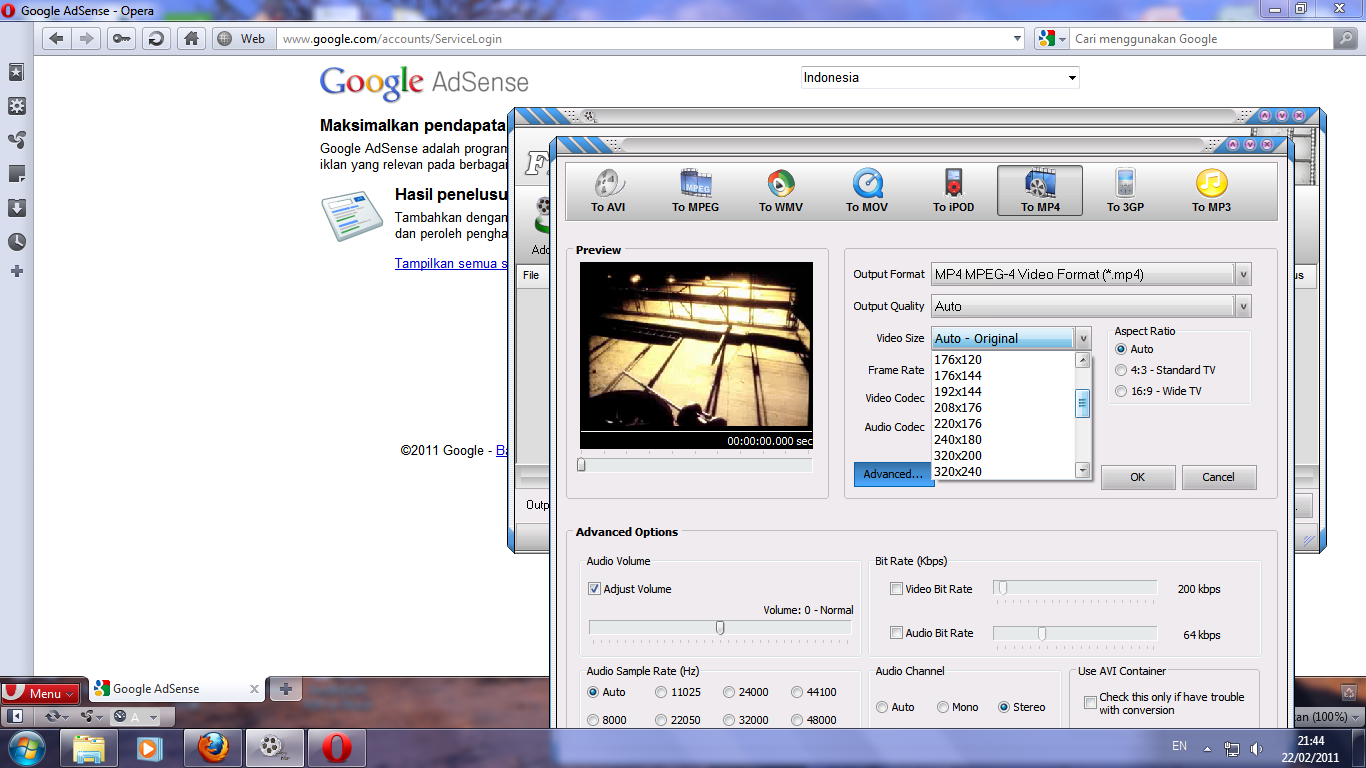
Task: Open the Opera Menu button
Action: click(40, 692)
